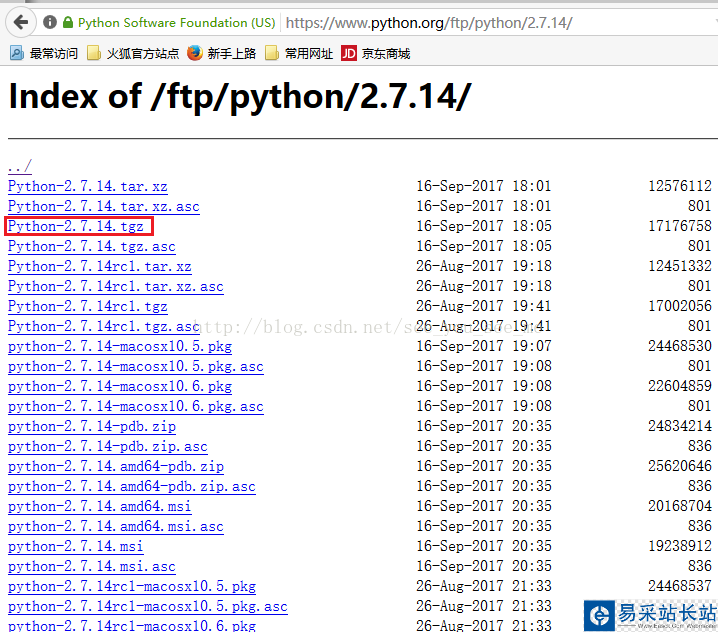
Task: Download python-2.7.14rc1-macosx10.6.pkg
Action: pos(132,626)
